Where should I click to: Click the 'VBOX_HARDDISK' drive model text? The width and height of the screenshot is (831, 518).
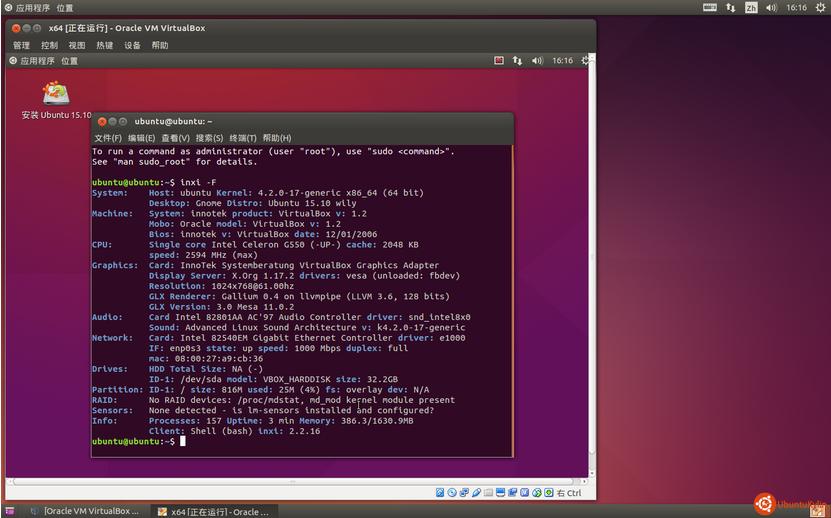[297, 379]
